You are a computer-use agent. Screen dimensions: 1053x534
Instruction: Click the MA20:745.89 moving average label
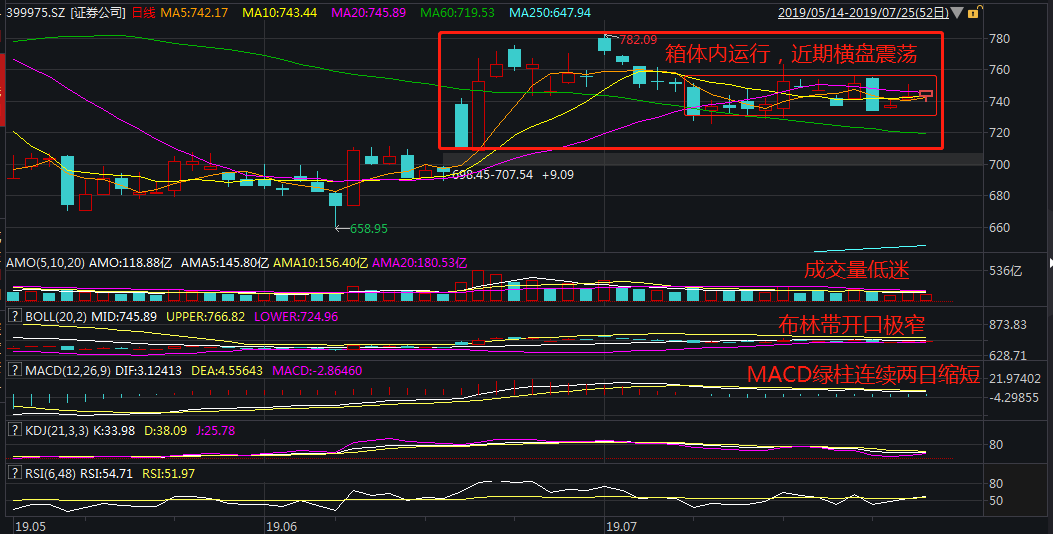click(x=369, y=13)
